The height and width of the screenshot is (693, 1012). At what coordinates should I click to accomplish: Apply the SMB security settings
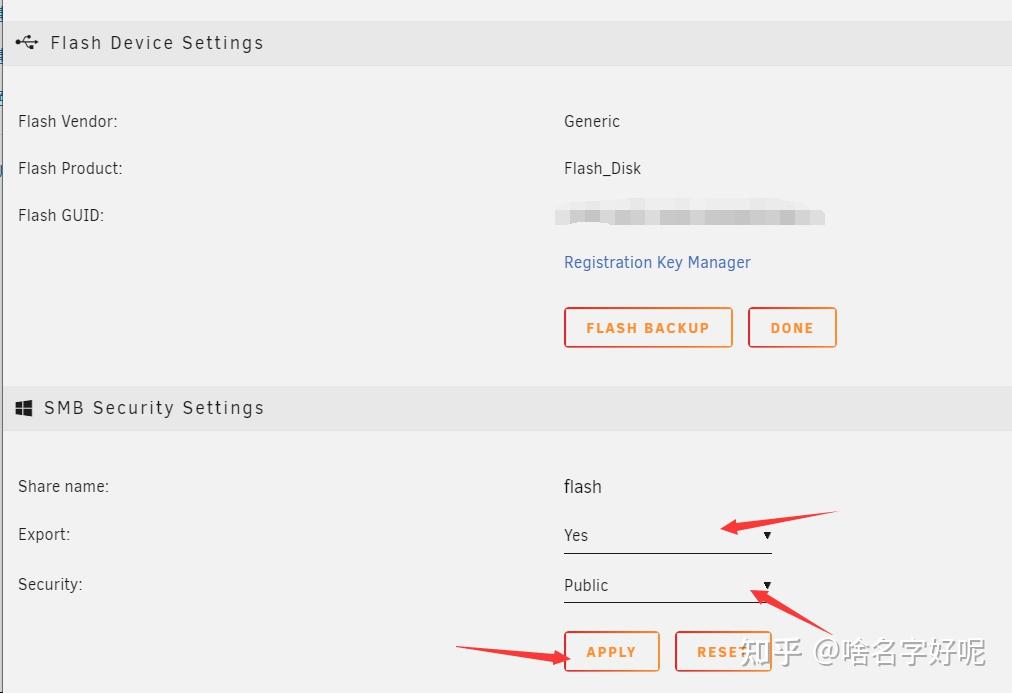611,651
